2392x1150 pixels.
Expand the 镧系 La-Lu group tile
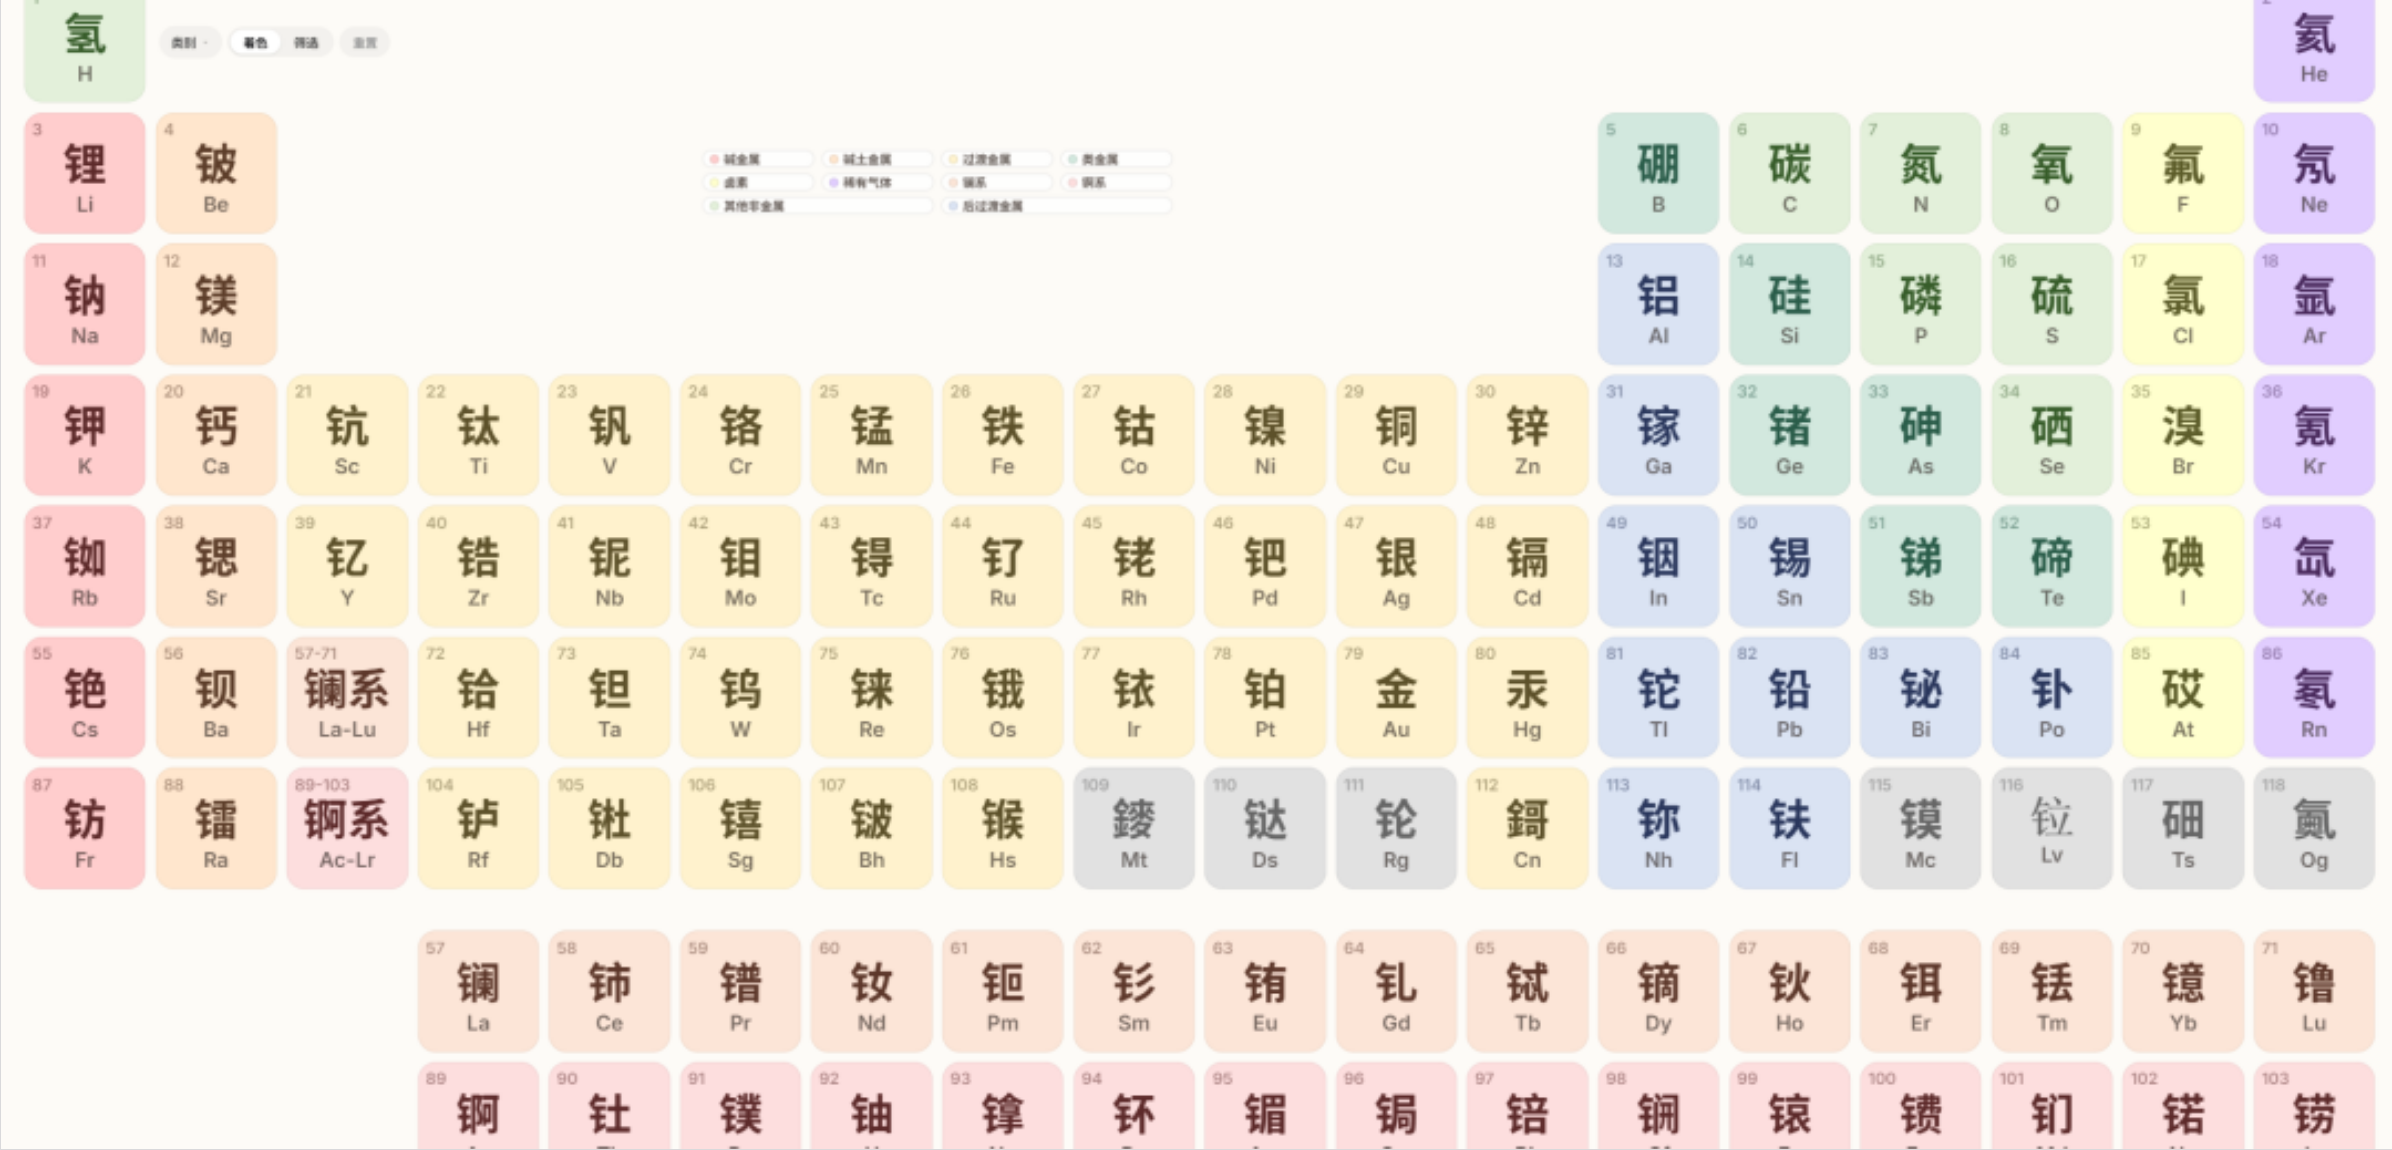347,697
